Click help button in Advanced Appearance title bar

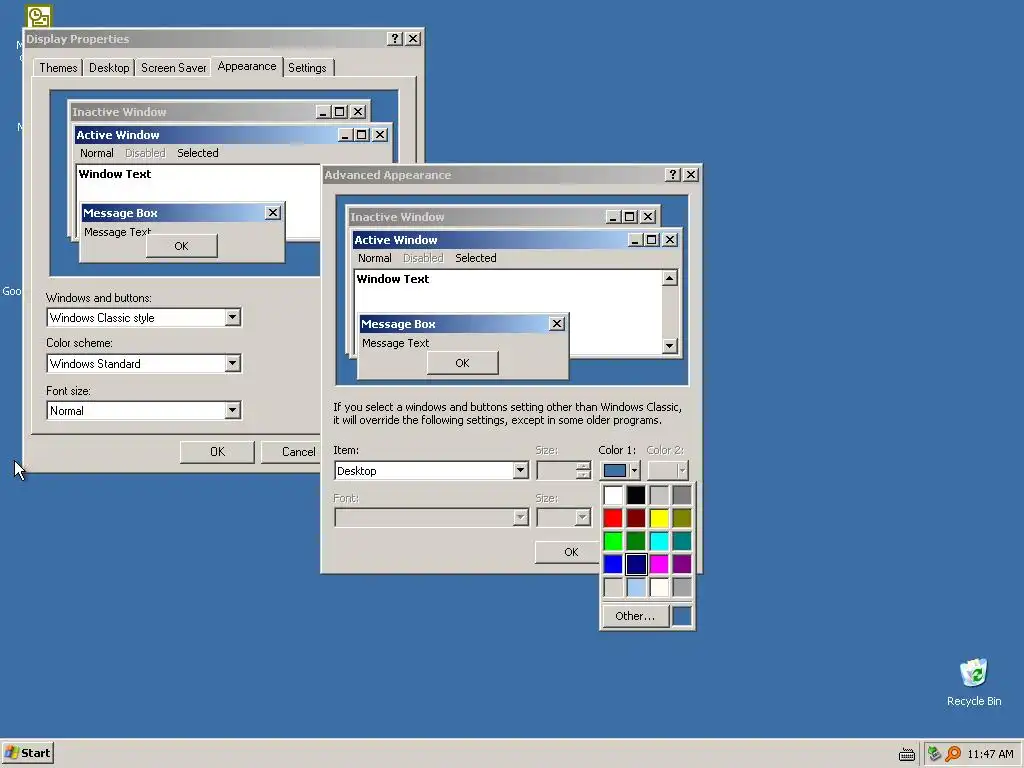coord(672,174)
